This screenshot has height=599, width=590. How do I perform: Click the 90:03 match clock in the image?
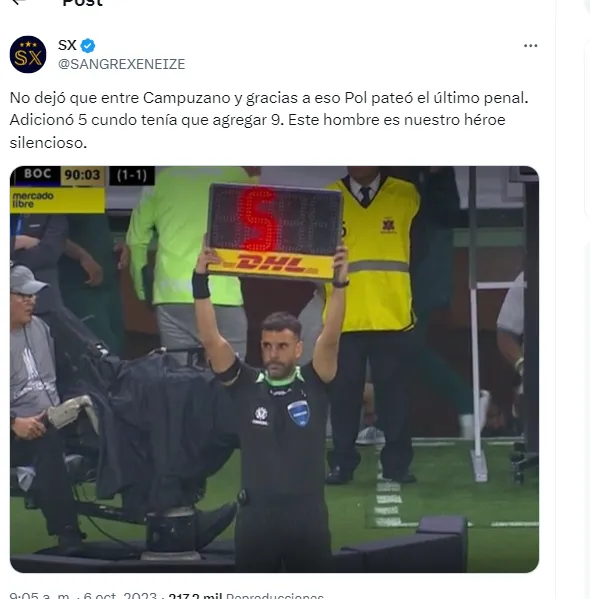tap(82, 175)
